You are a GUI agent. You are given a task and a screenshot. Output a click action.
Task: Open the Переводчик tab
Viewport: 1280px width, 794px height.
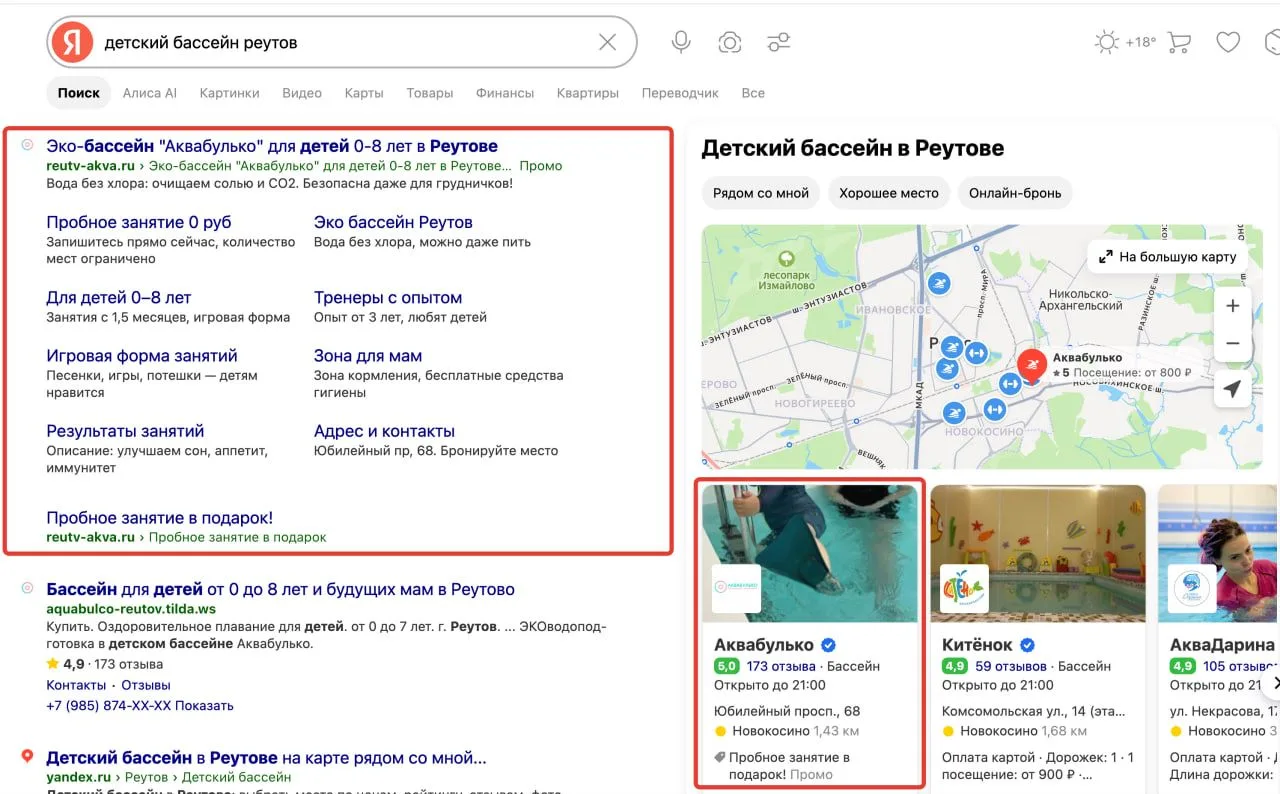(680, 93)
